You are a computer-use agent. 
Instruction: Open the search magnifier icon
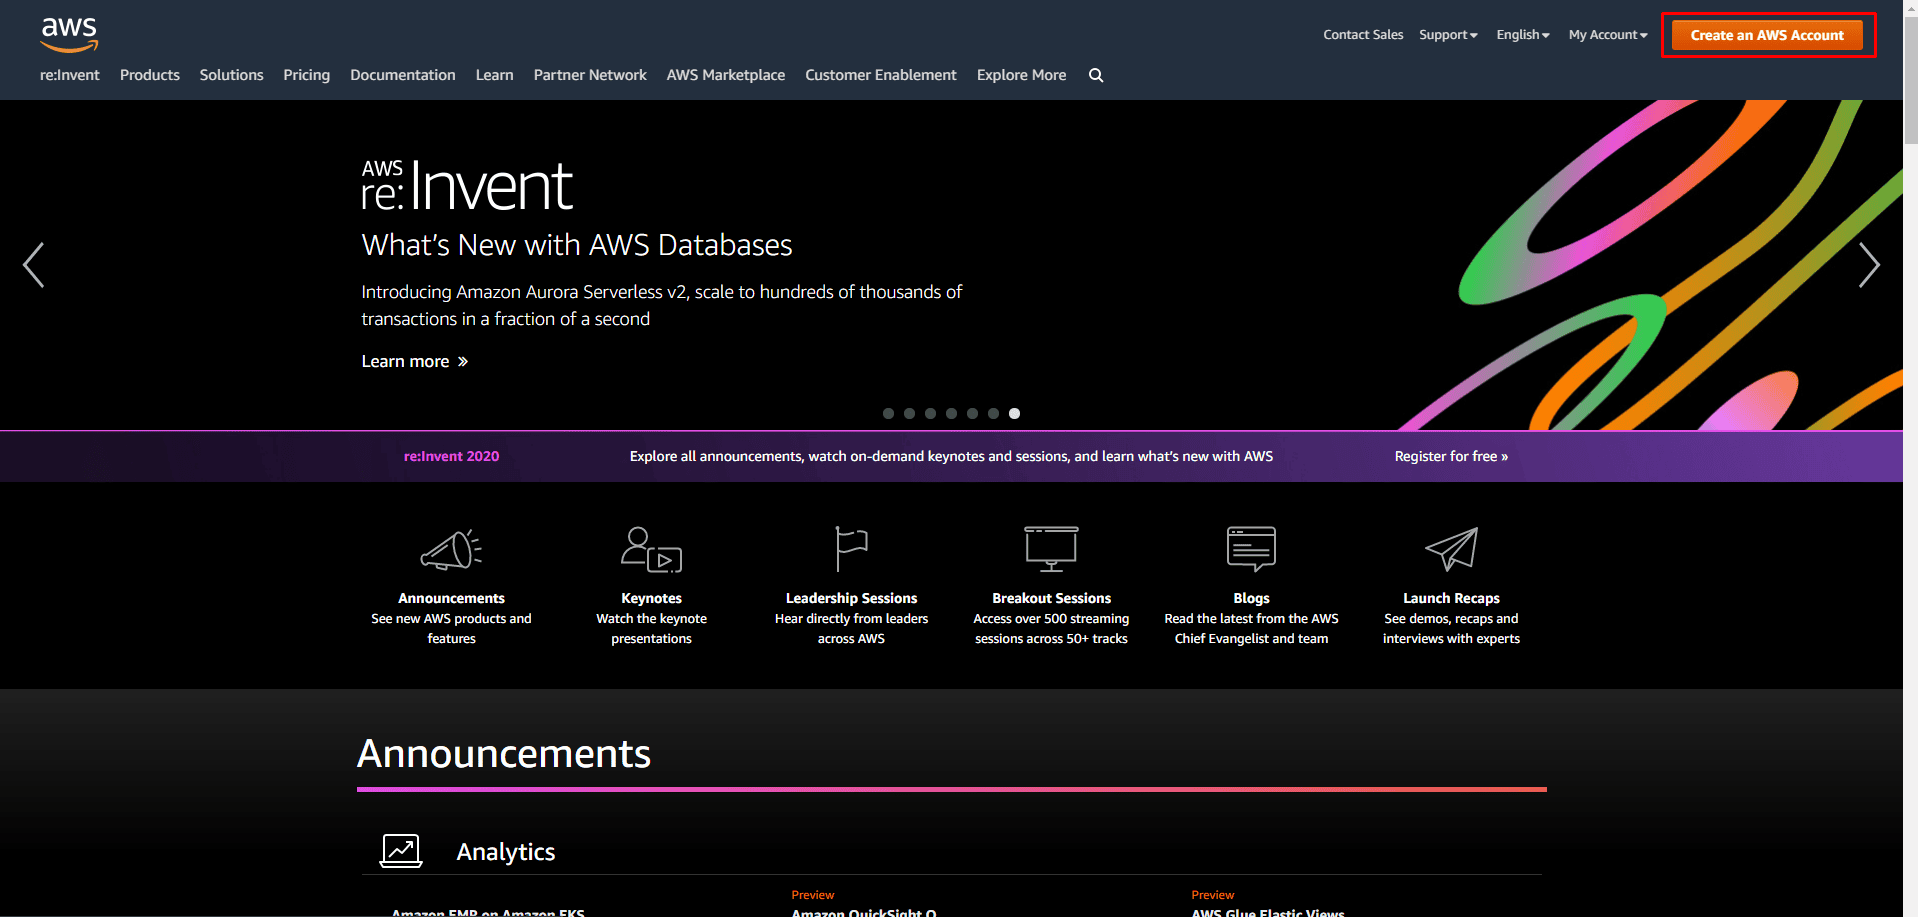pos(1096,75)
